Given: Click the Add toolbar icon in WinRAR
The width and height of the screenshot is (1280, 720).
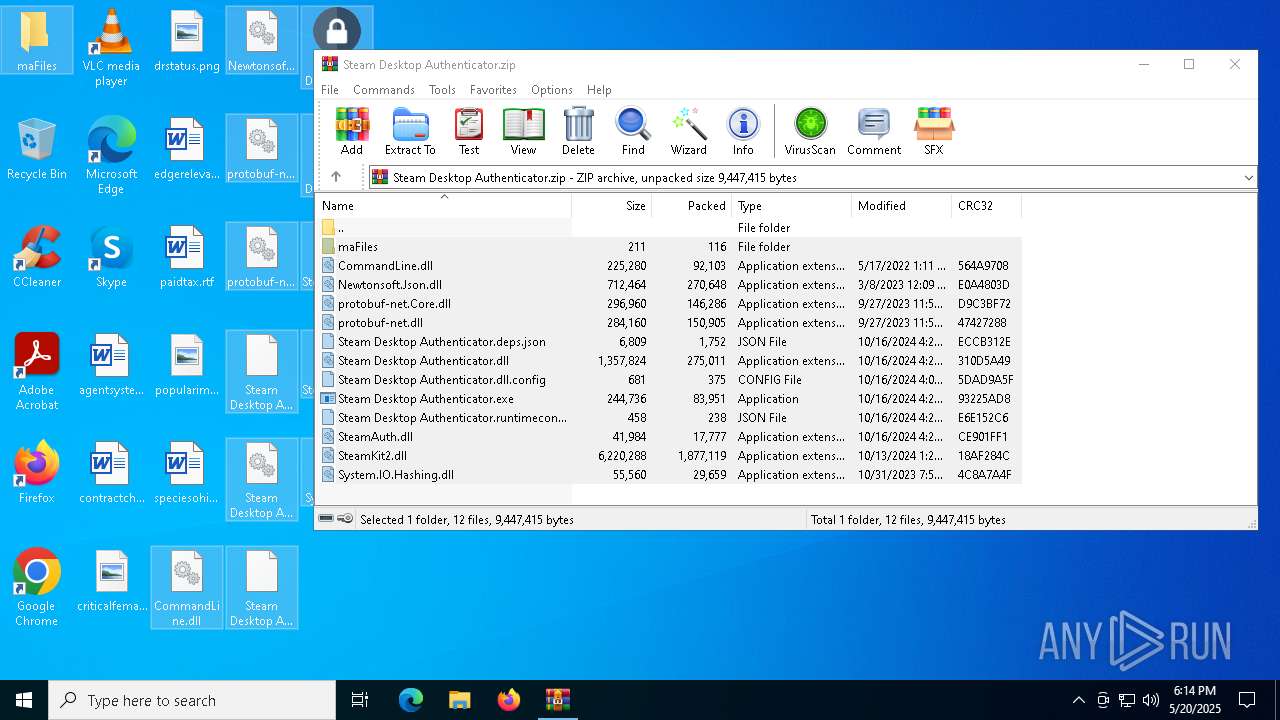Looking at the screenshot, I should tap(351, 131).
